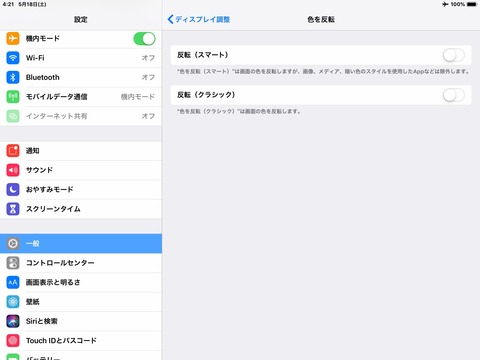This screenshot has width=480, height=360.
Task: Tap the Touch ID fingerprint icon
Action: tap(13, 340)
